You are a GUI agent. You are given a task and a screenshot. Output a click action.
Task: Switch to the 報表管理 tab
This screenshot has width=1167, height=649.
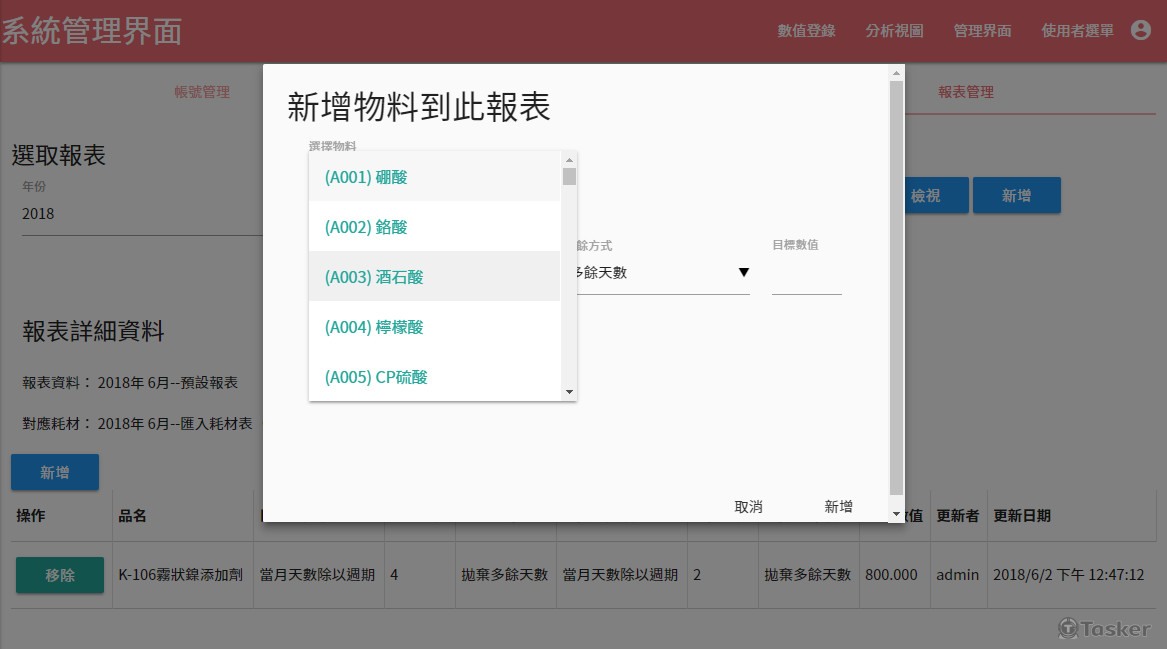967,91
